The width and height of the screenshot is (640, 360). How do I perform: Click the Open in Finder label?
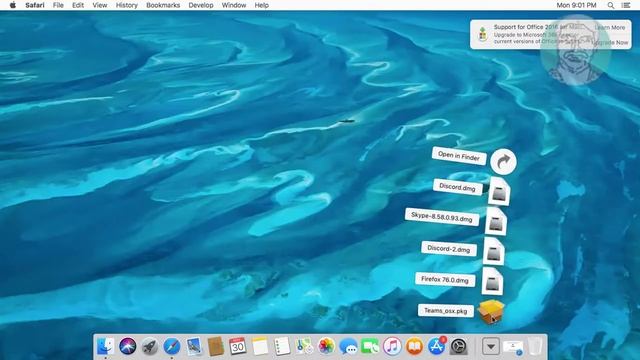pyautogui.click(x=459, y=156)
